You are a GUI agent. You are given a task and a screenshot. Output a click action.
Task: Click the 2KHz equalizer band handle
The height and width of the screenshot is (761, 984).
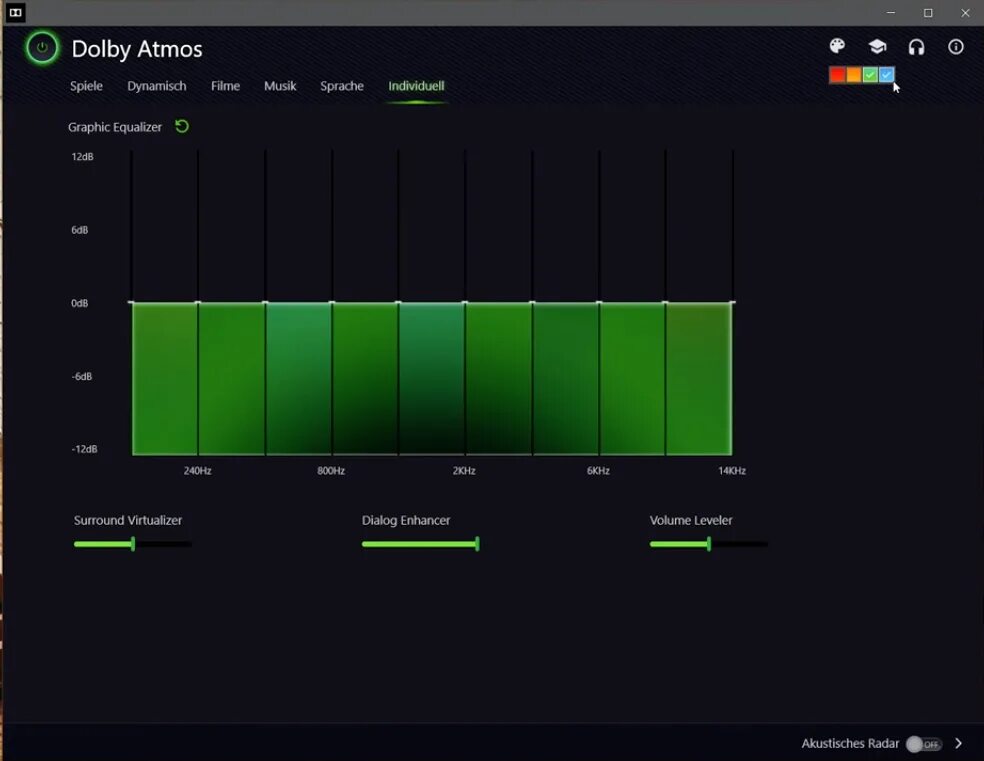[x=464, y=302]
